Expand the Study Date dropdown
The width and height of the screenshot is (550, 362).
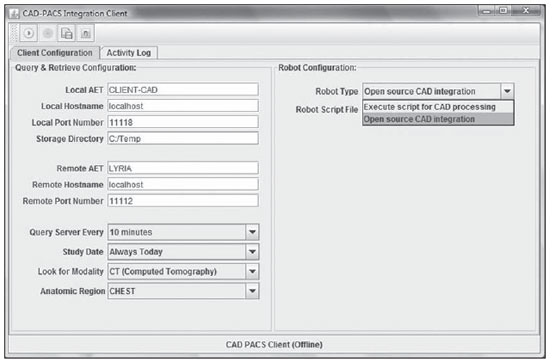coord(252,252)
